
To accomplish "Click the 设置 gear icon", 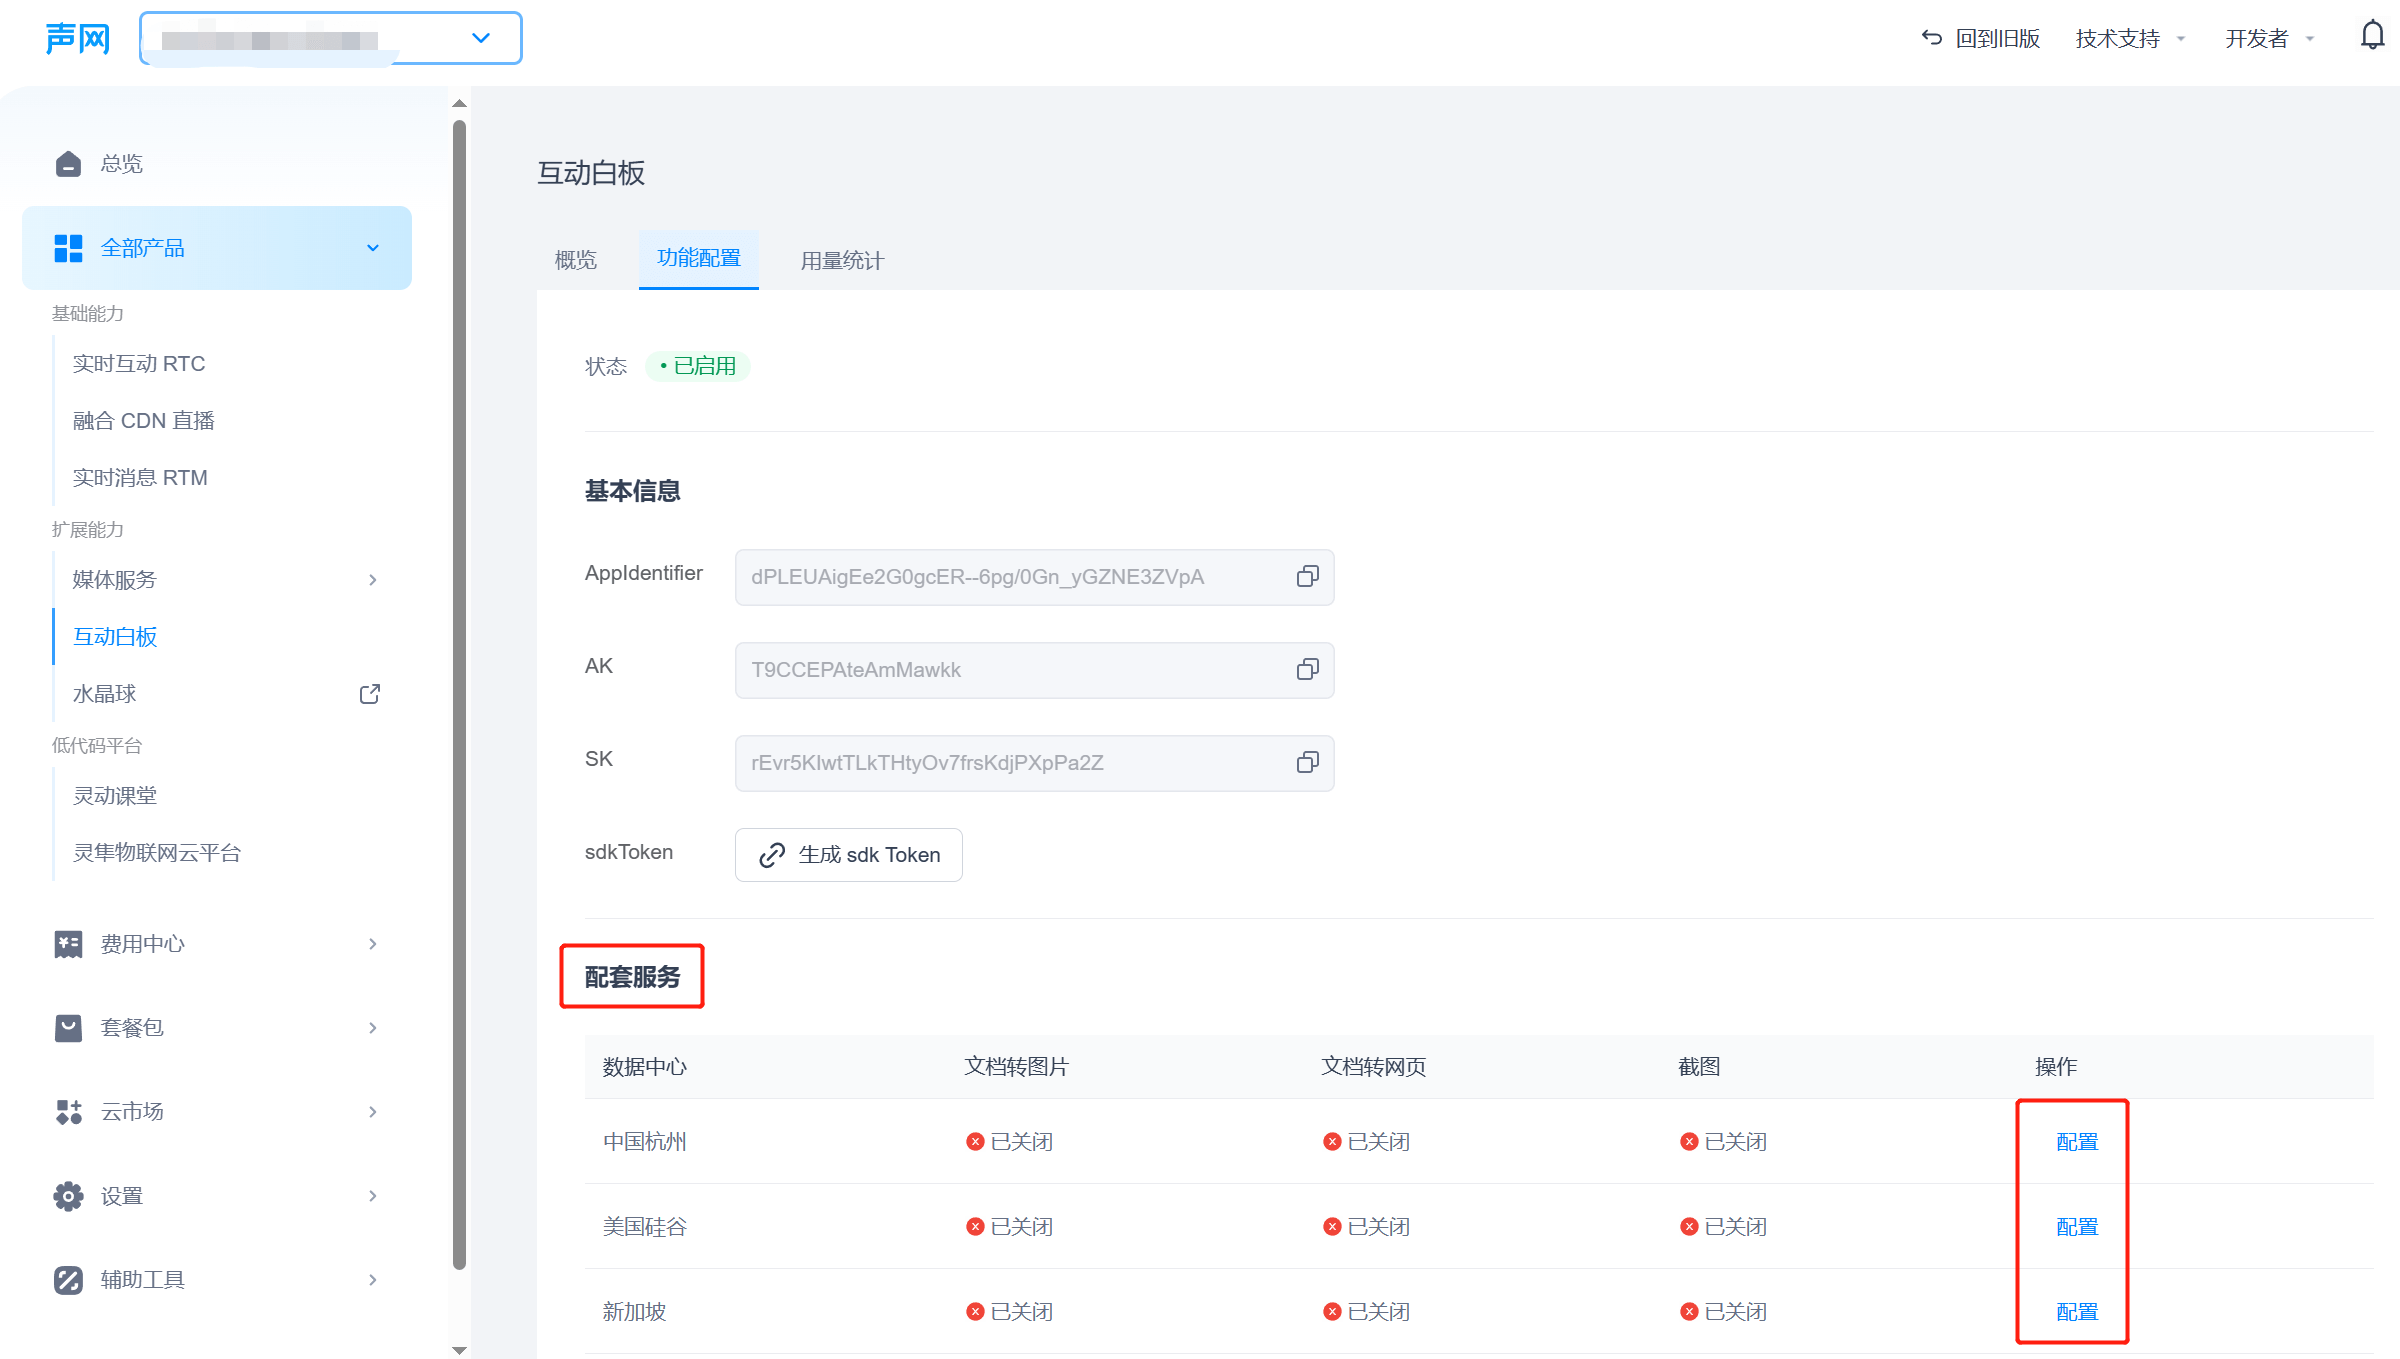I will point(68,1196).
